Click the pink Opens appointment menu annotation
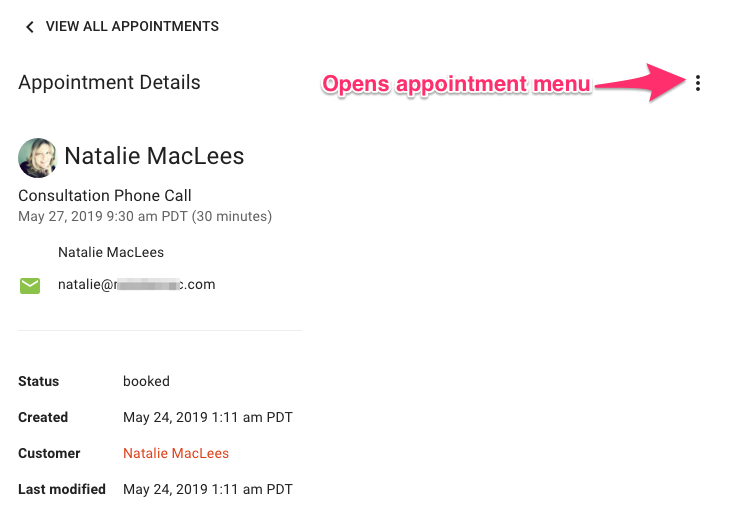 coord(456,84)
